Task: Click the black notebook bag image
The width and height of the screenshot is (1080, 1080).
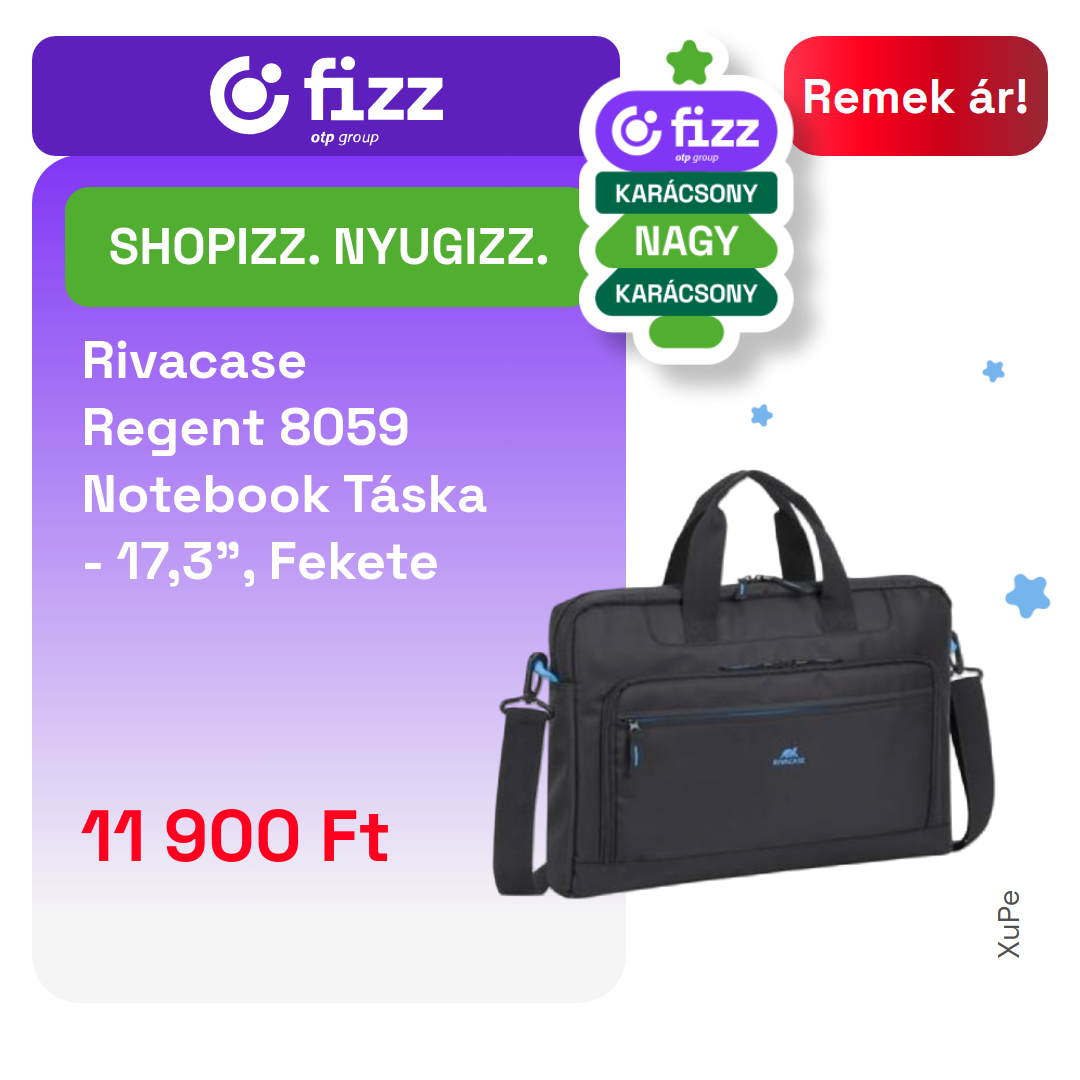Action: point(745,684)
